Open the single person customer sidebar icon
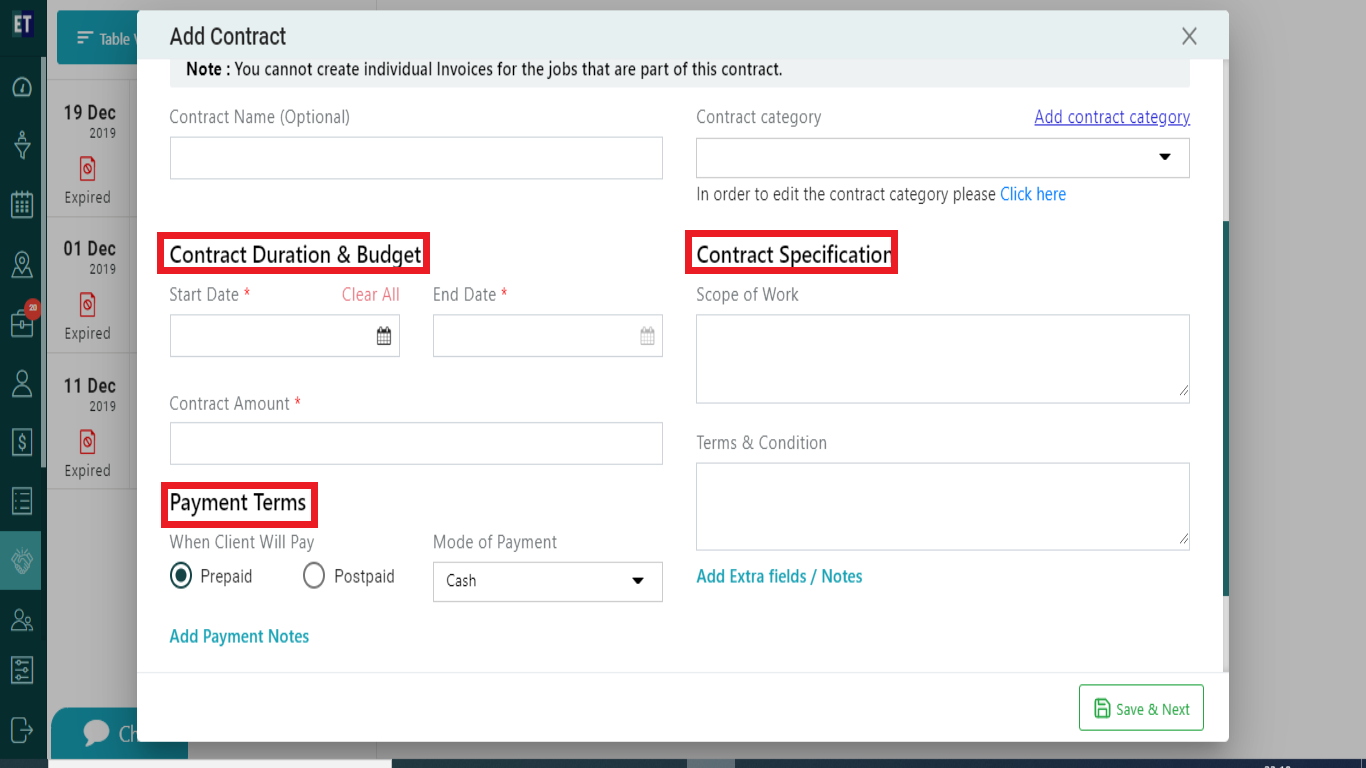The height and width of the screenshot is (768, 1366). [x=22, y=383]
